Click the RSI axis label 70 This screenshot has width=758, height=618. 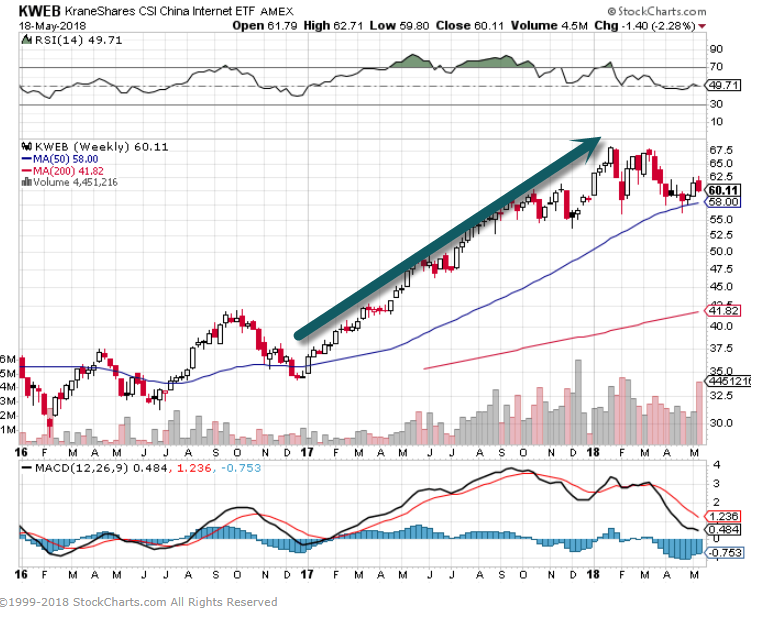point(716,67)
